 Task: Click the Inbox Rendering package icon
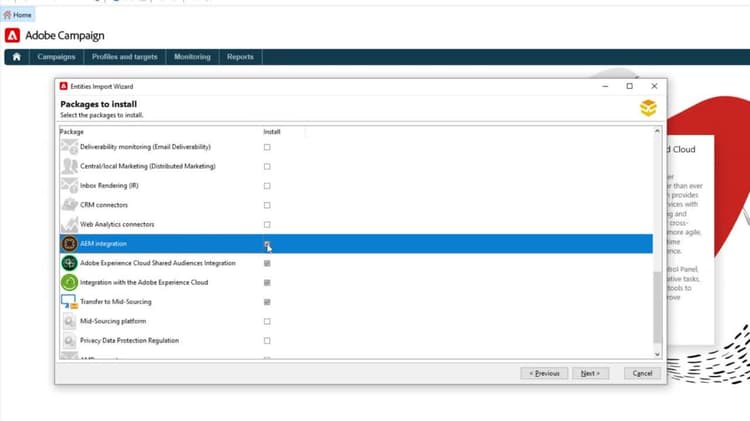click(69, 186)
